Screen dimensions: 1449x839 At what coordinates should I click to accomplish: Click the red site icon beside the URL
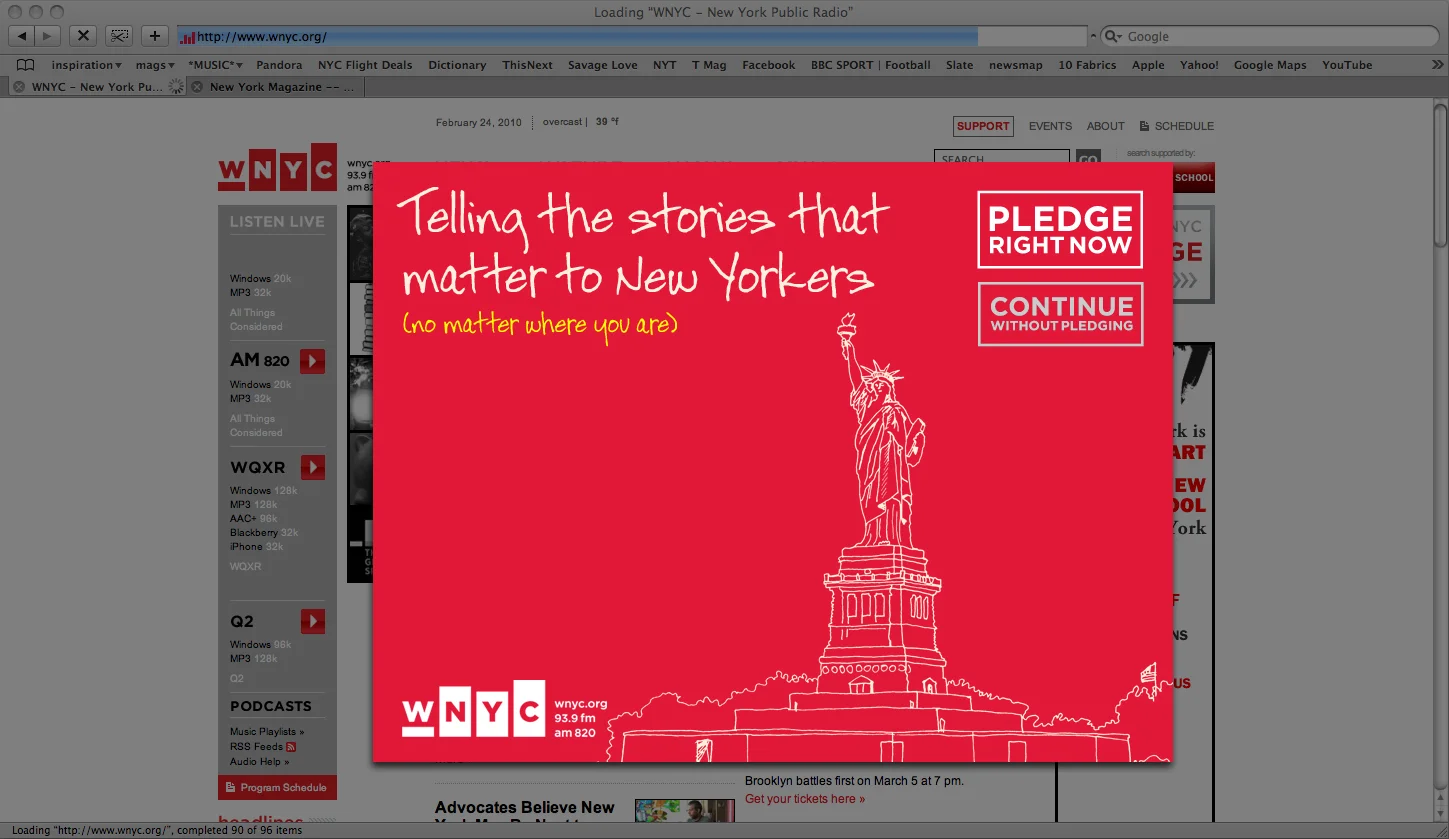click(187, 37)
